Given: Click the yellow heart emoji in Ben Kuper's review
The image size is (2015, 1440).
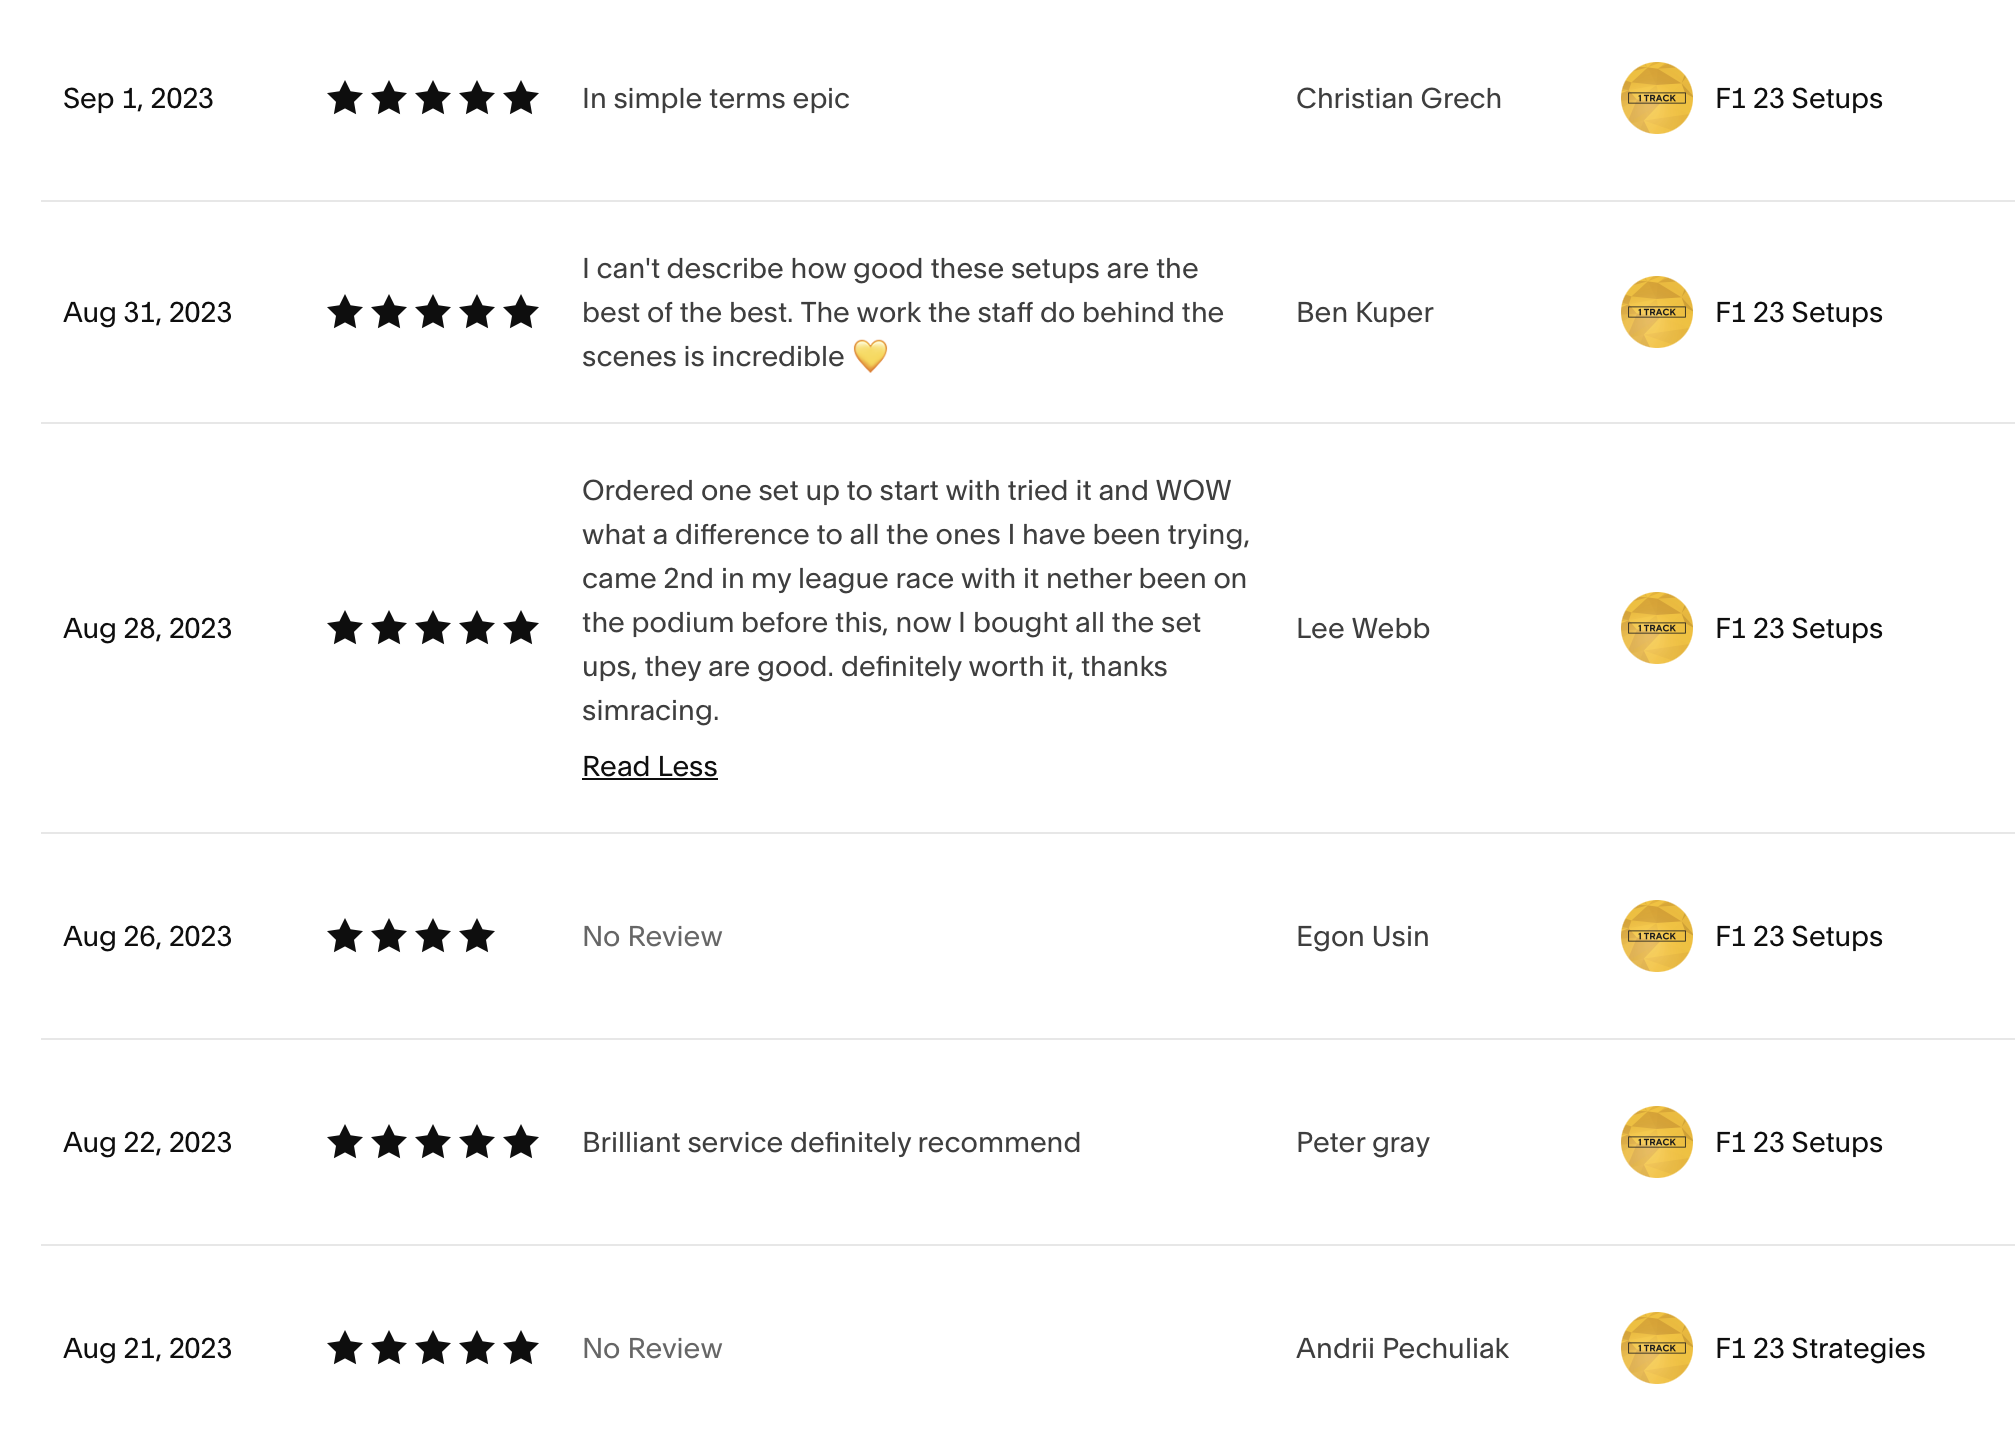Looking at the screenshot, I should pos(870,356).
